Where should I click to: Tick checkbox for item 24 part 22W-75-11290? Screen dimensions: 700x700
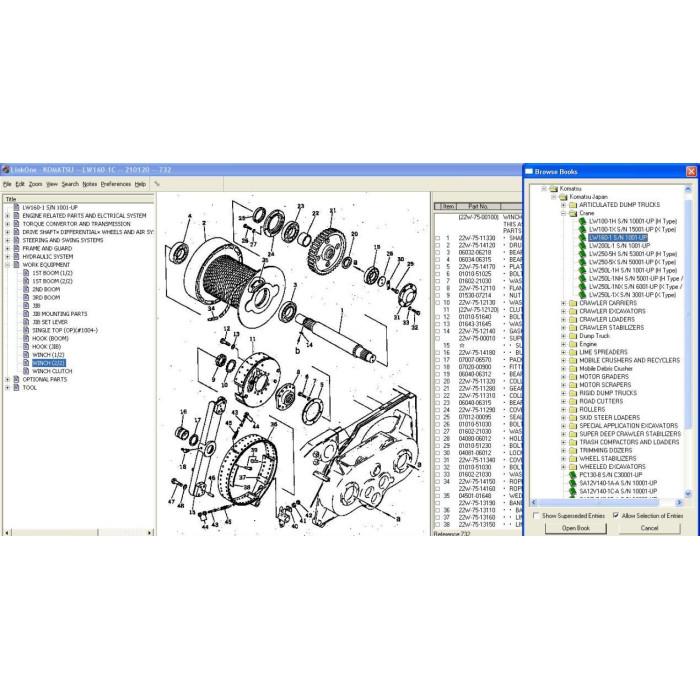(x=438, y=410)
